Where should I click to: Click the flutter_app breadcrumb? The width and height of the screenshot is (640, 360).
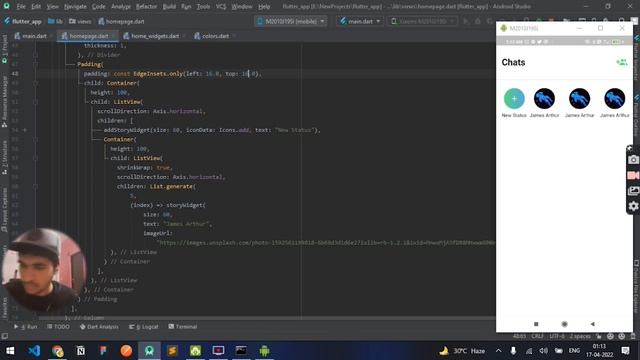[x=23, y=21]
